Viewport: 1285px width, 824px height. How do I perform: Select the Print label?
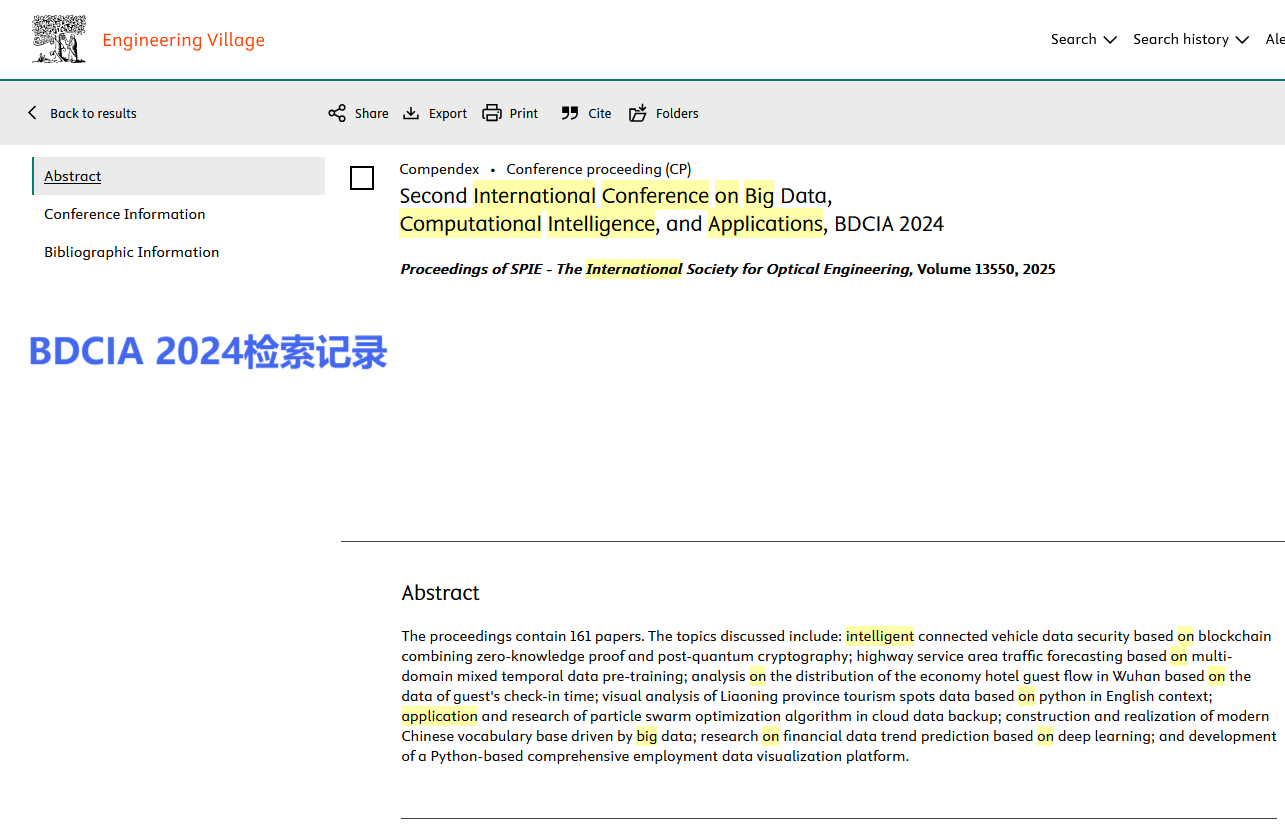tap(524, 113)
